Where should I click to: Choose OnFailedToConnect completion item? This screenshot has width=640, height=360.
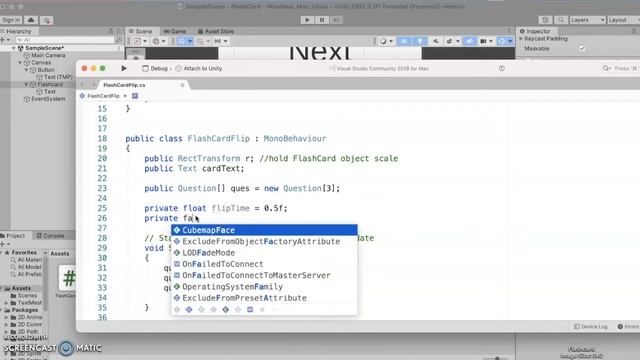(x=264, y=264)
